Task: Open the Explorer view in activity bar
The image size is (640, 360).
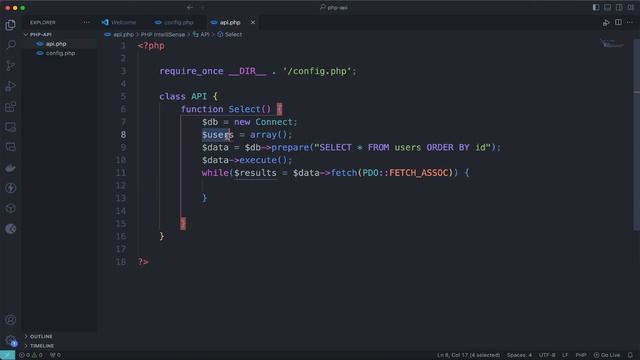Action: click(x=11, y=25)
